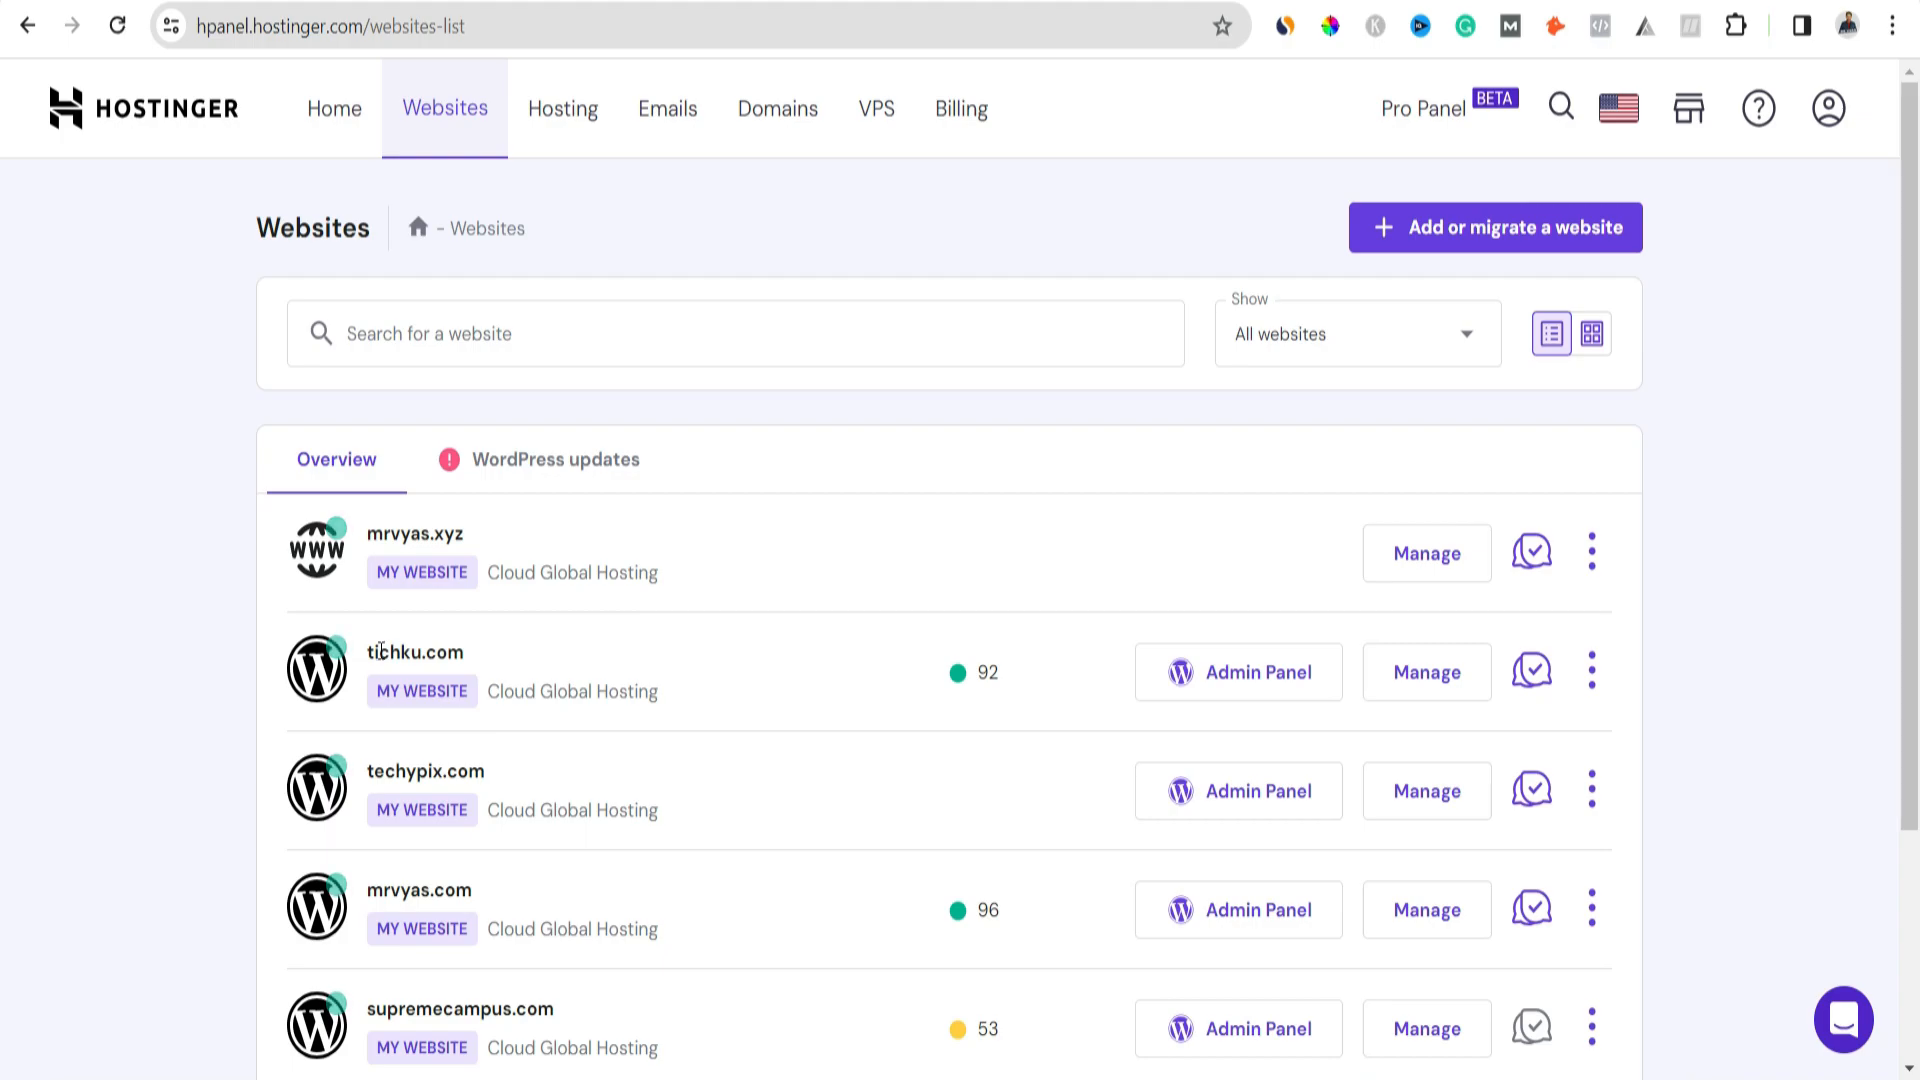
Task: Open the Domains menu item
Action: (x=778, y=108)
